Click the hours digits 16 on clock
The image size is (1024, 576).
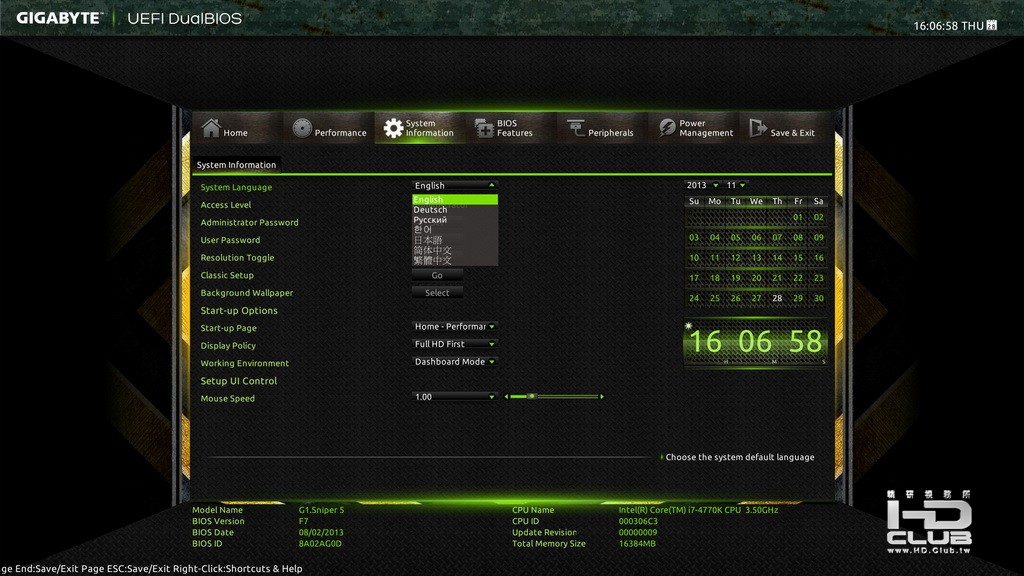tap(705, 342)
